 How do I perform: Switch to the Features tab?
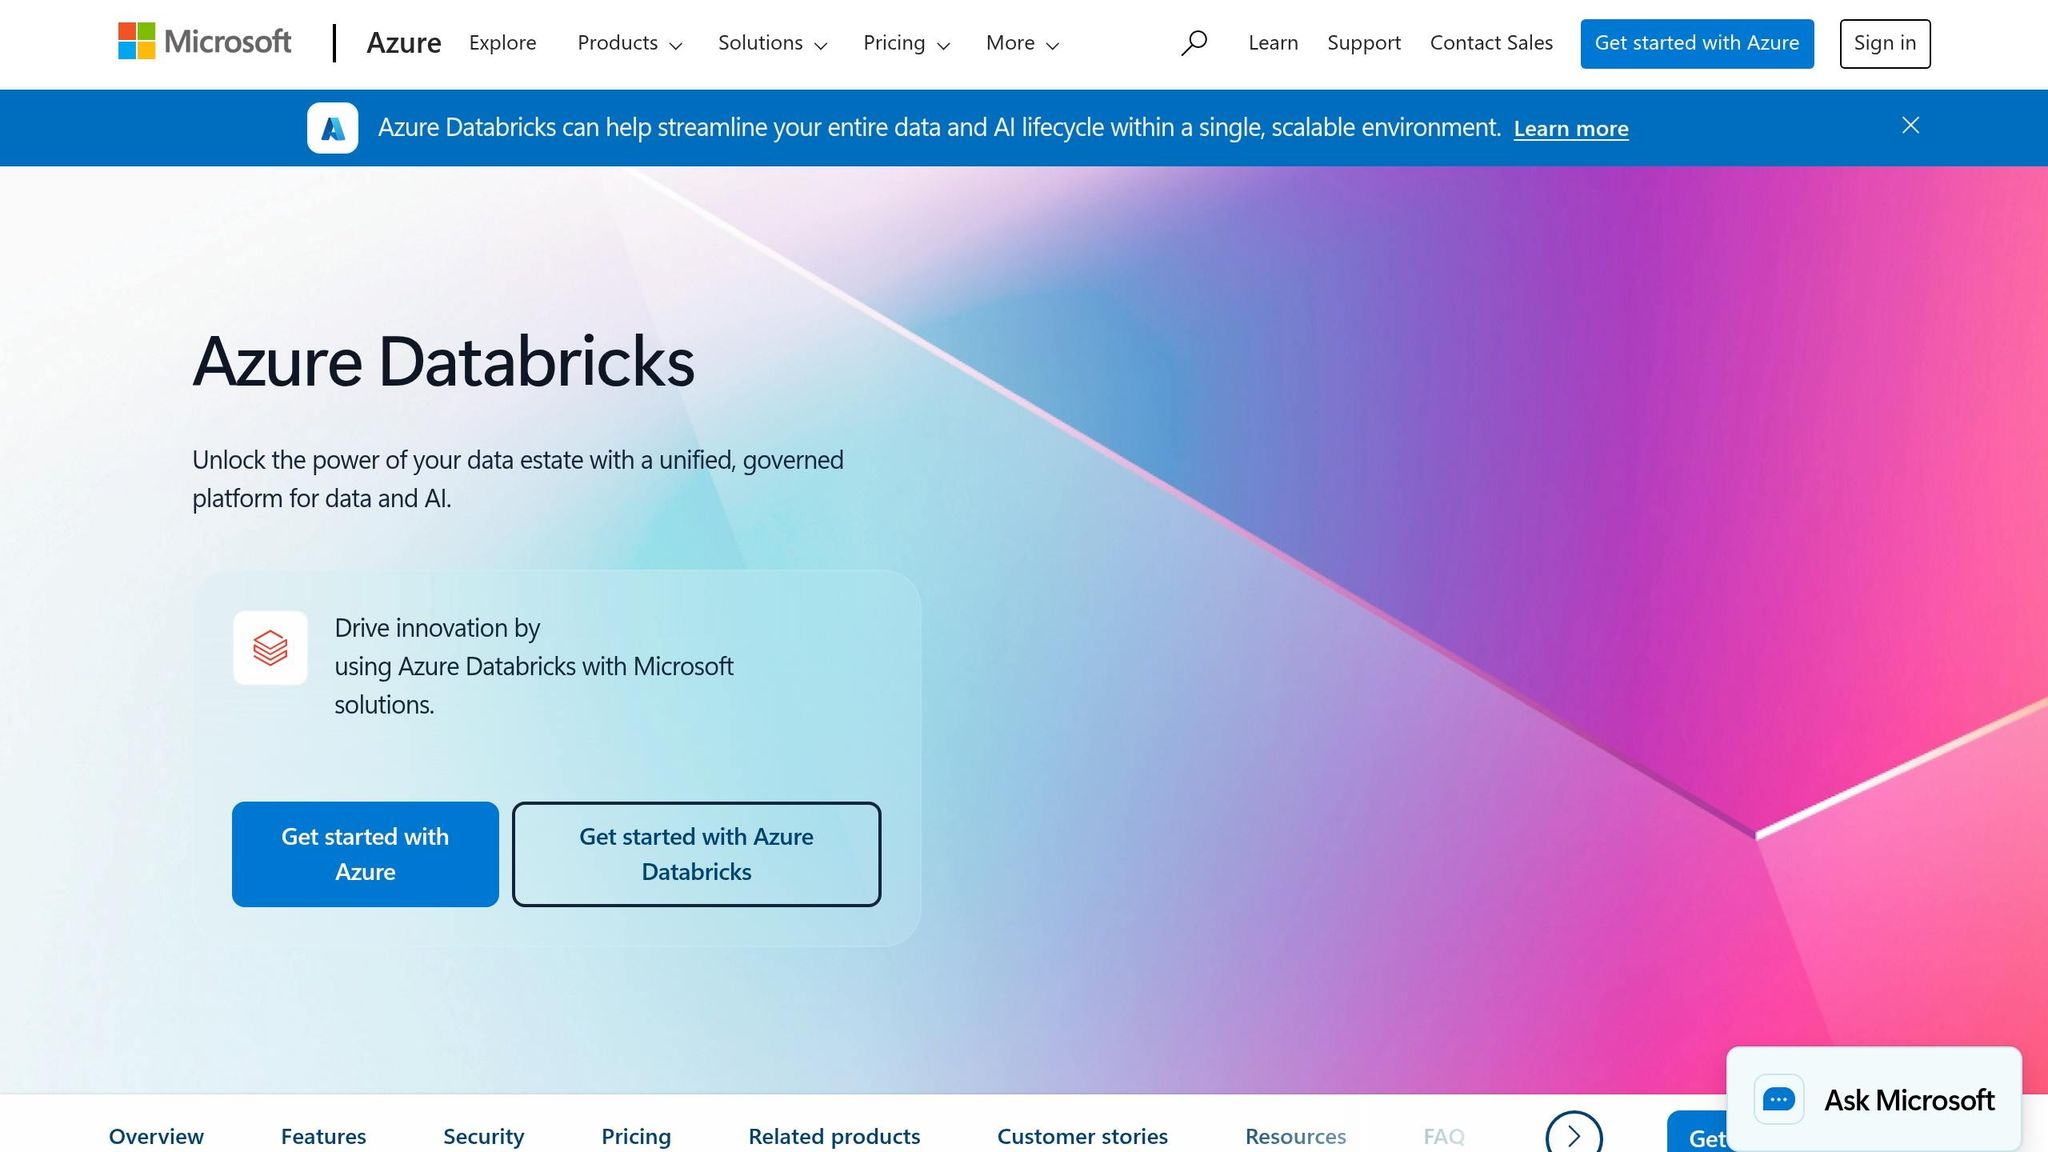(323, 1136)
